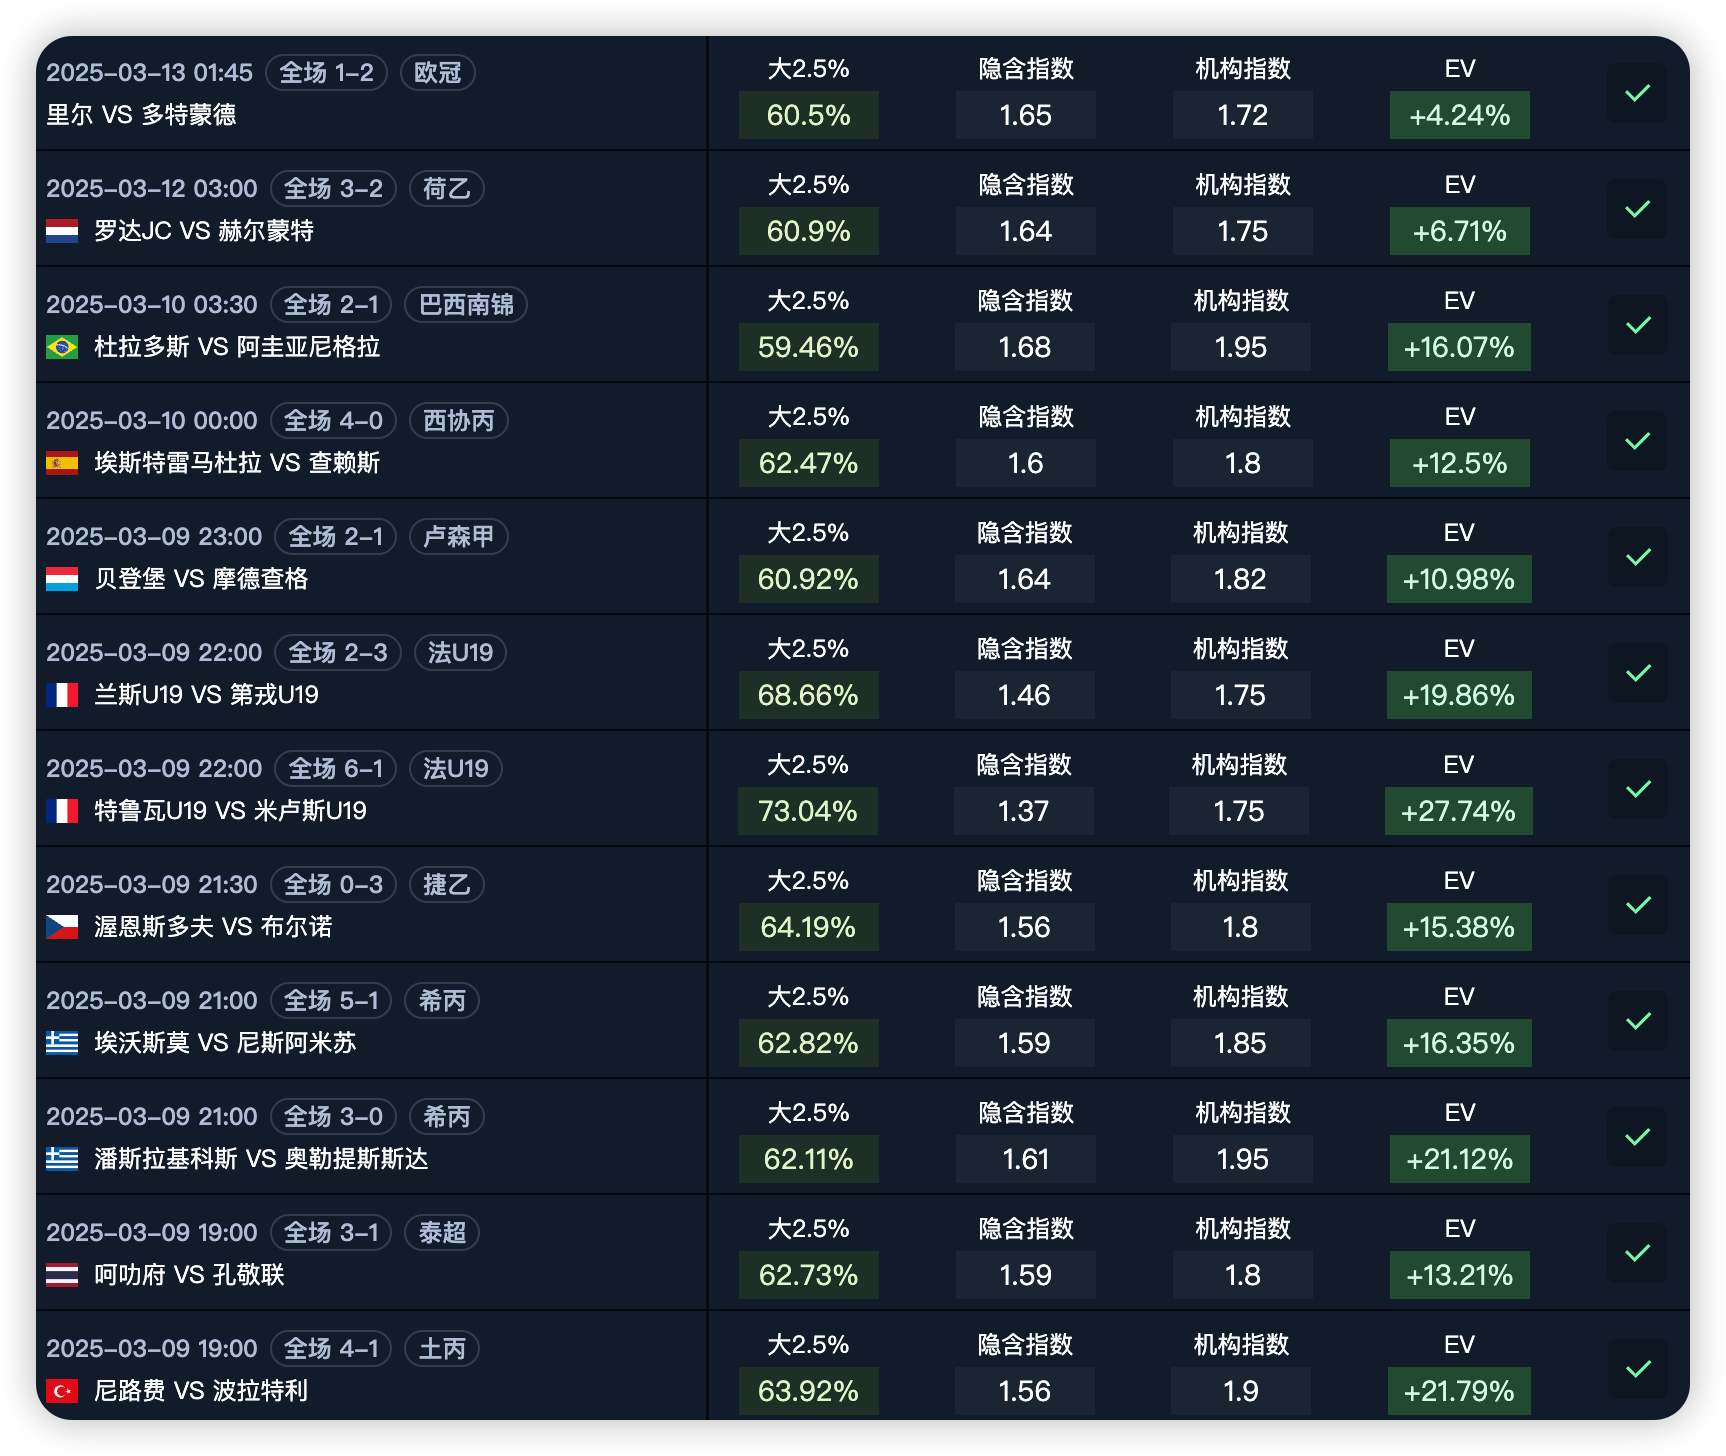
Task: Click the Thailand flag beside 呵叻府 match
Action: [62, 1275]
